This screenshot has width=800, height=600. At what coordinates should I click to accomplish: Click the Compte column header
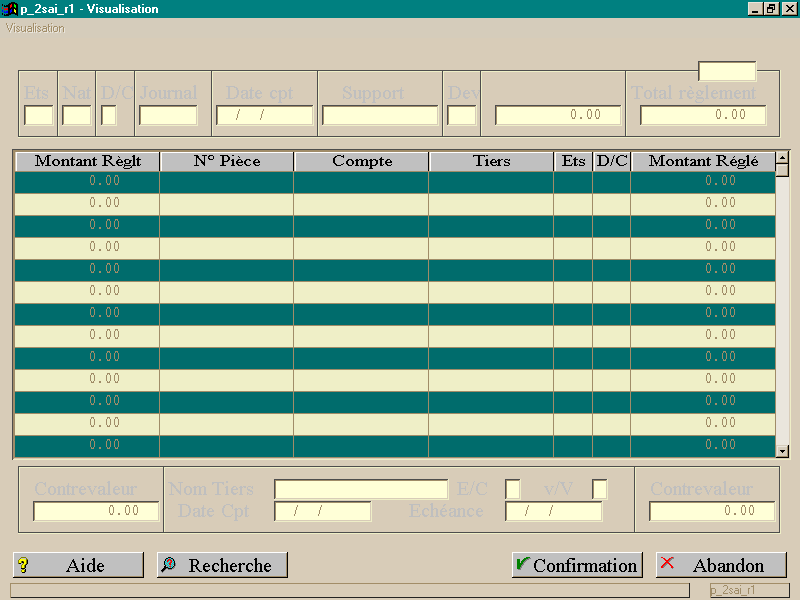(362, 161)
